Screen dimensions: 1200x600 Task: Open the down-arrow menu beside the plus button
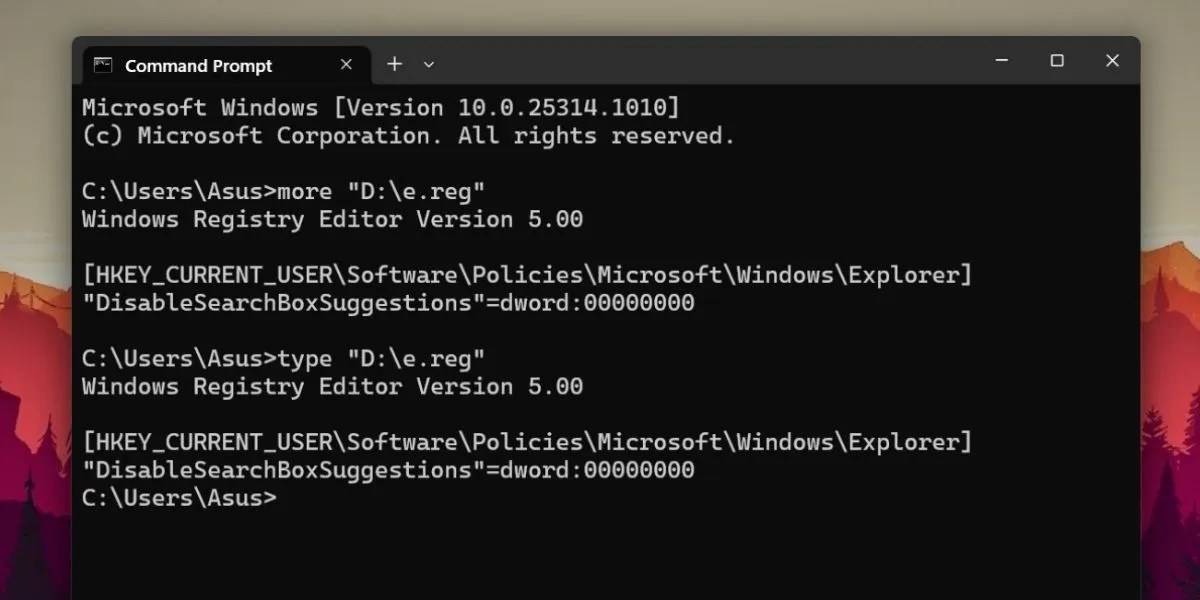tap(428, 64)
